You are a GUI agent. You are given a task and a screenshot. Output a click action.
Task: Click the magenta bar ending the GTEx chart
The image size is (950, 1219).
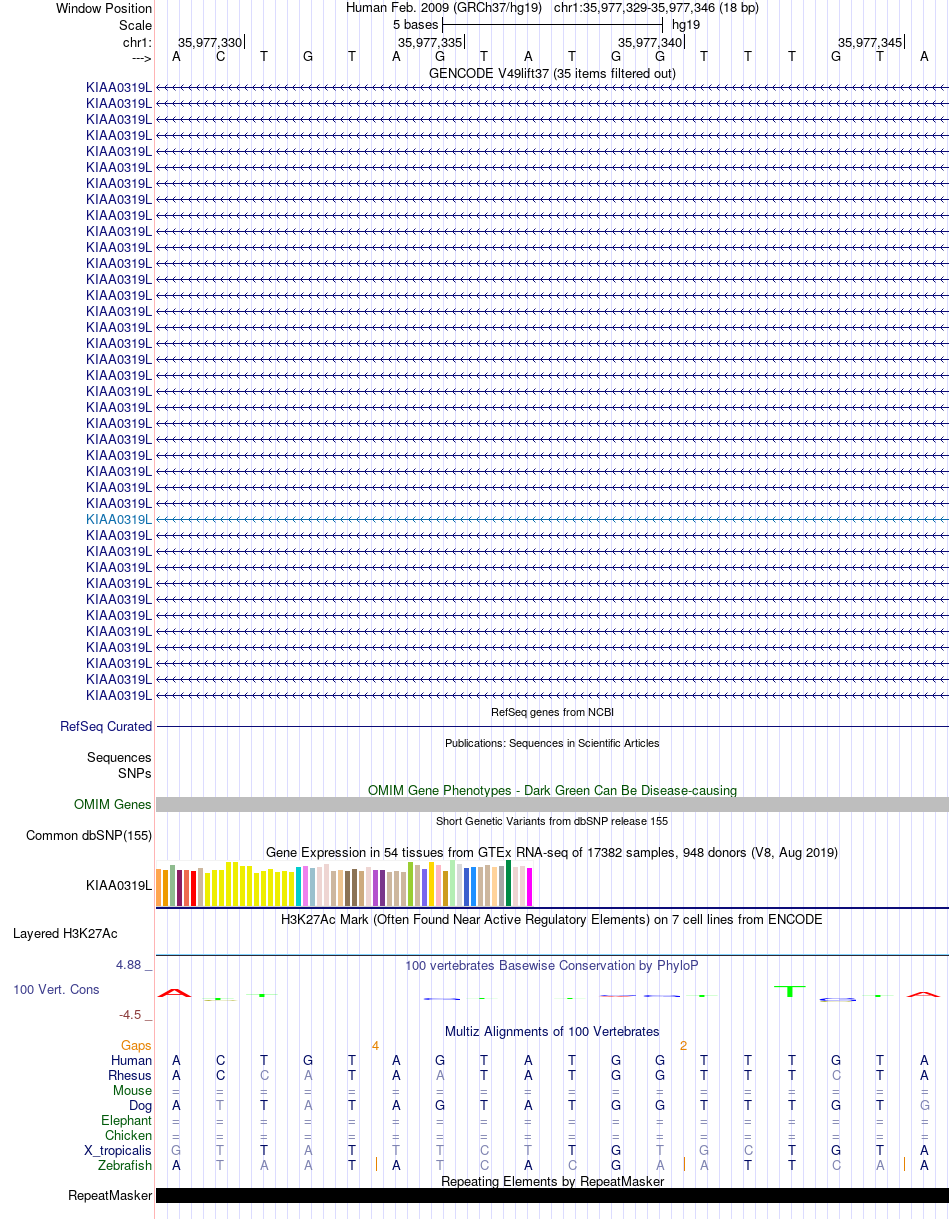tap(529, 887)
